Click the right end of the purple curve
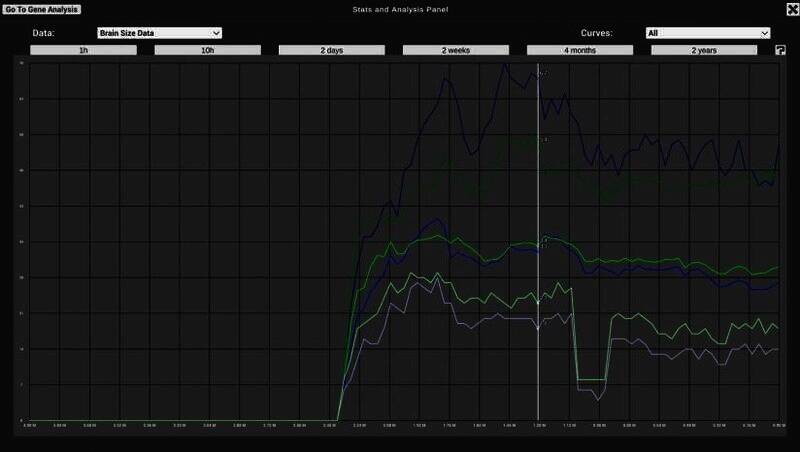 coord(777,349)
